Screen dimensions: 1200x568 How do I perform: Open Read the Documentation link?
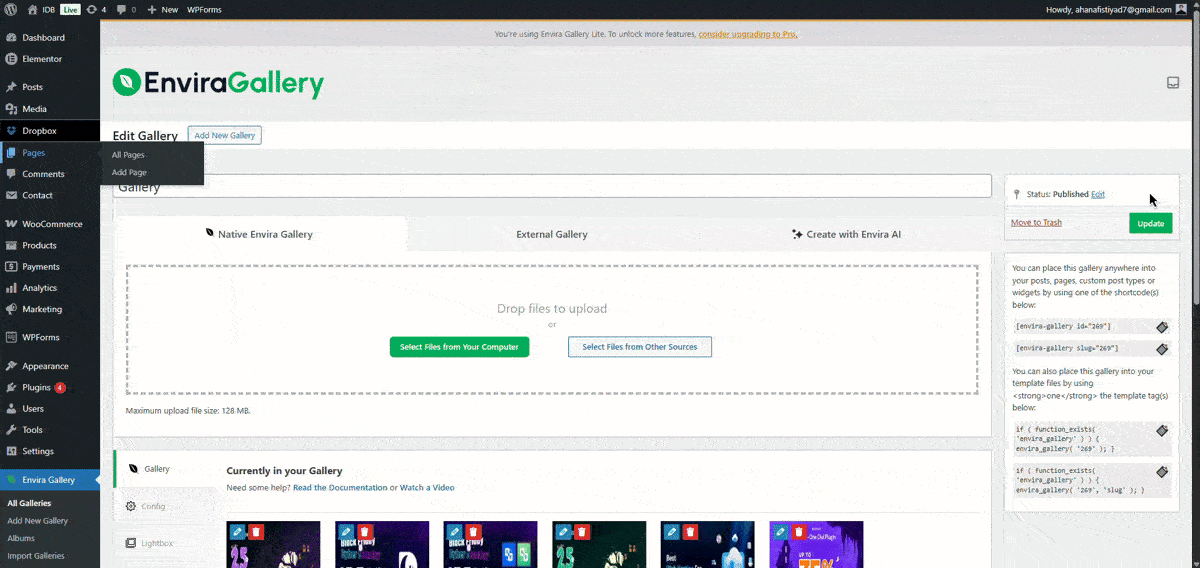(340, 488)
